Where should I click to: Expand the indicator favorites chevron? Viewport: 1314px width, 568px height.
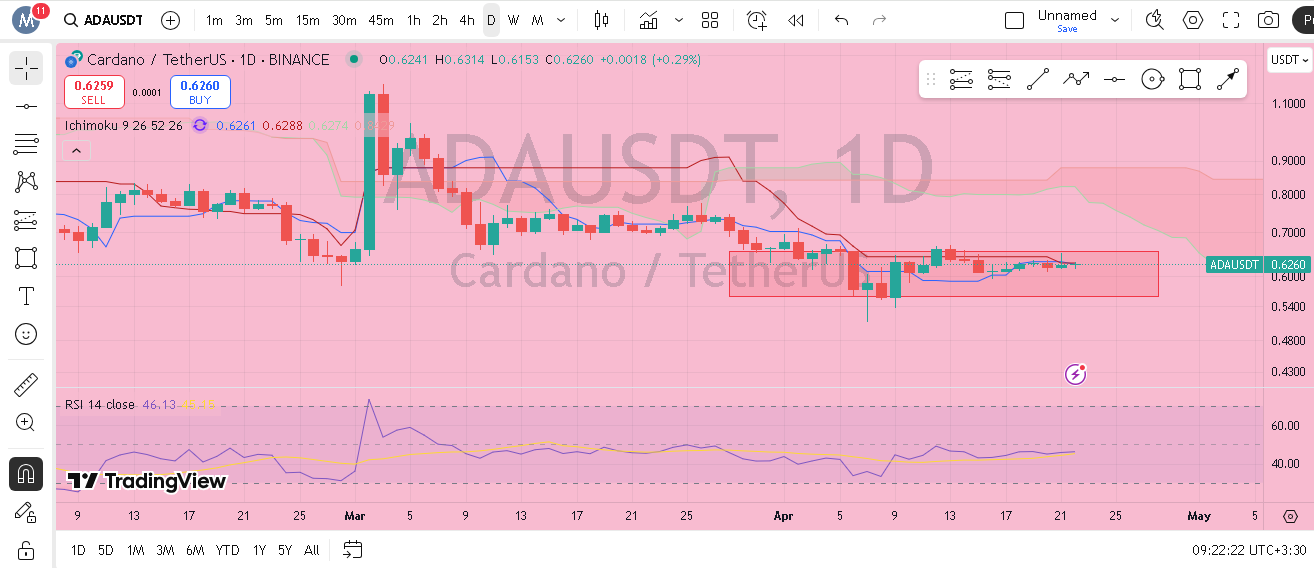click(x=679, y=20)
